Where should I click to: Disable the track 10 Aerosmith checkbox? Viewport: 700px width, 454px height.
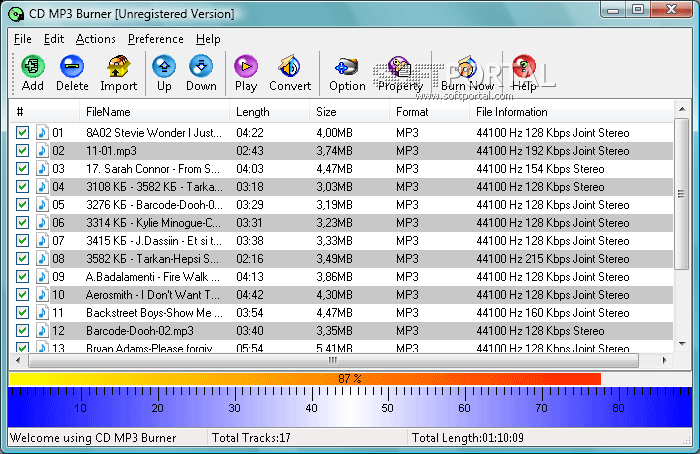[23, 295]
